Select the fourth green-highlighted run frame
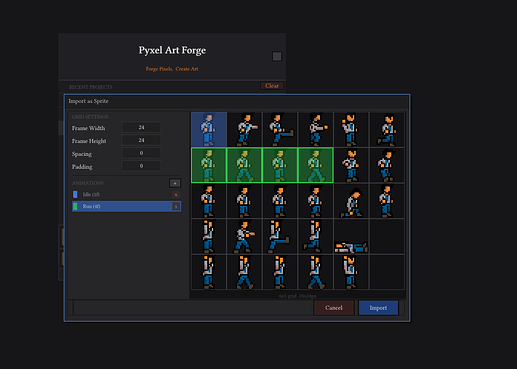 pos(316,165)
